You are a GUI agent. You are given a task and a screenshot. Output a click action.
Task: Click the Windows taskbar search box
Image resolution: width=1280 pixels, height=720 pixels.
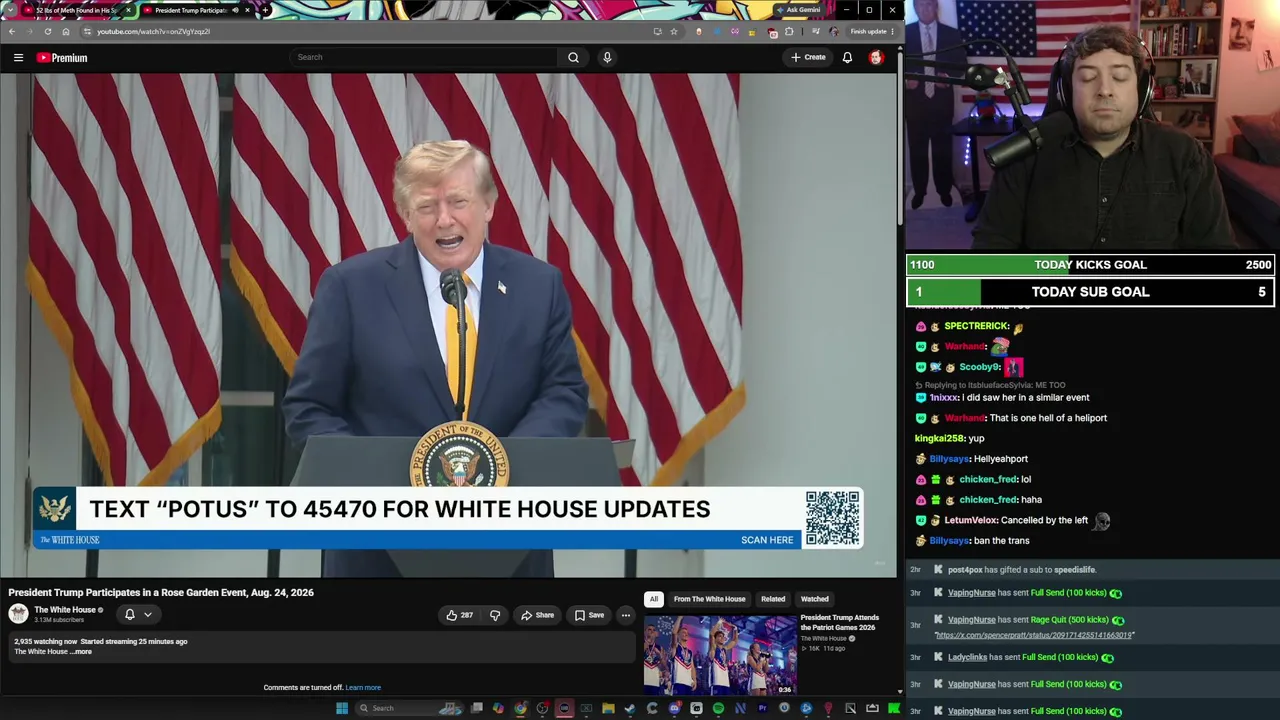[x=408, y=708]
